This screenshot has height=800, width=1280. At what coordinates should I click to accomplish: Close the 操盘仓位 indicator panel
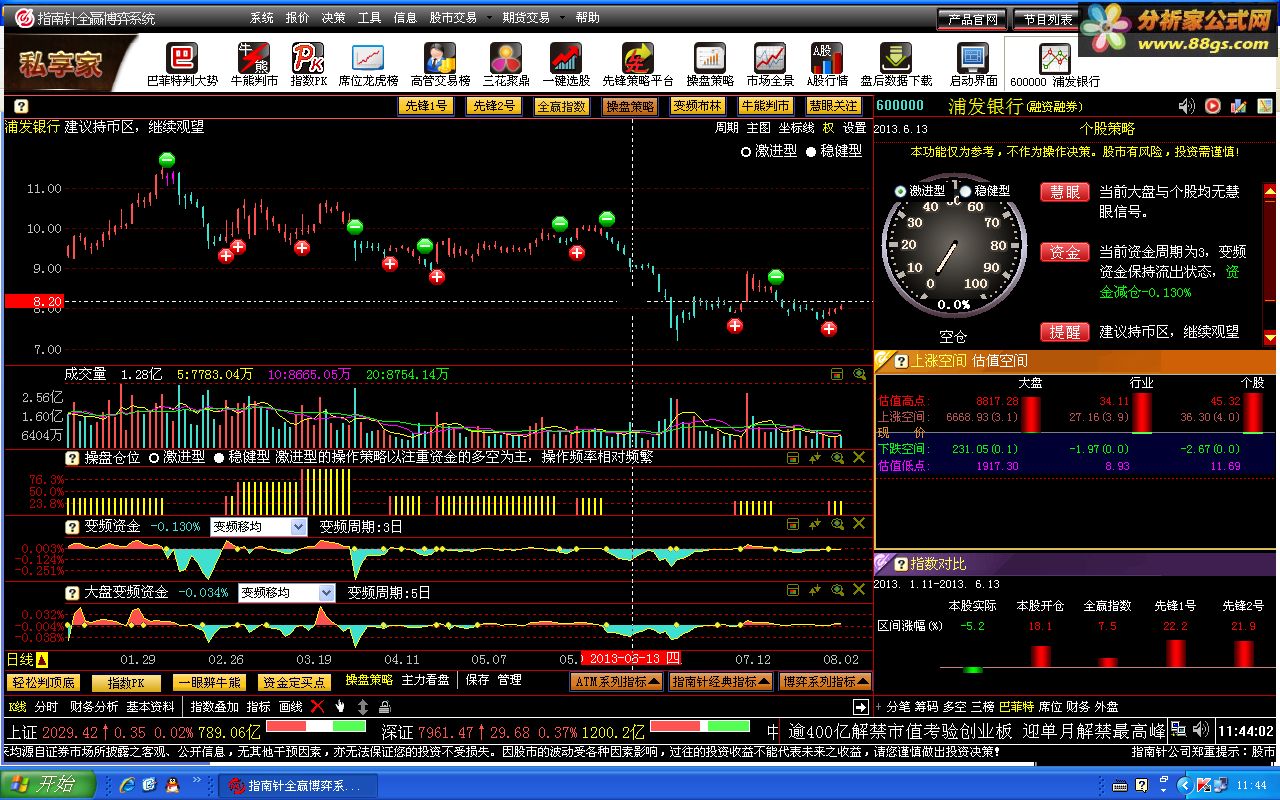click(x=858, y=457)
